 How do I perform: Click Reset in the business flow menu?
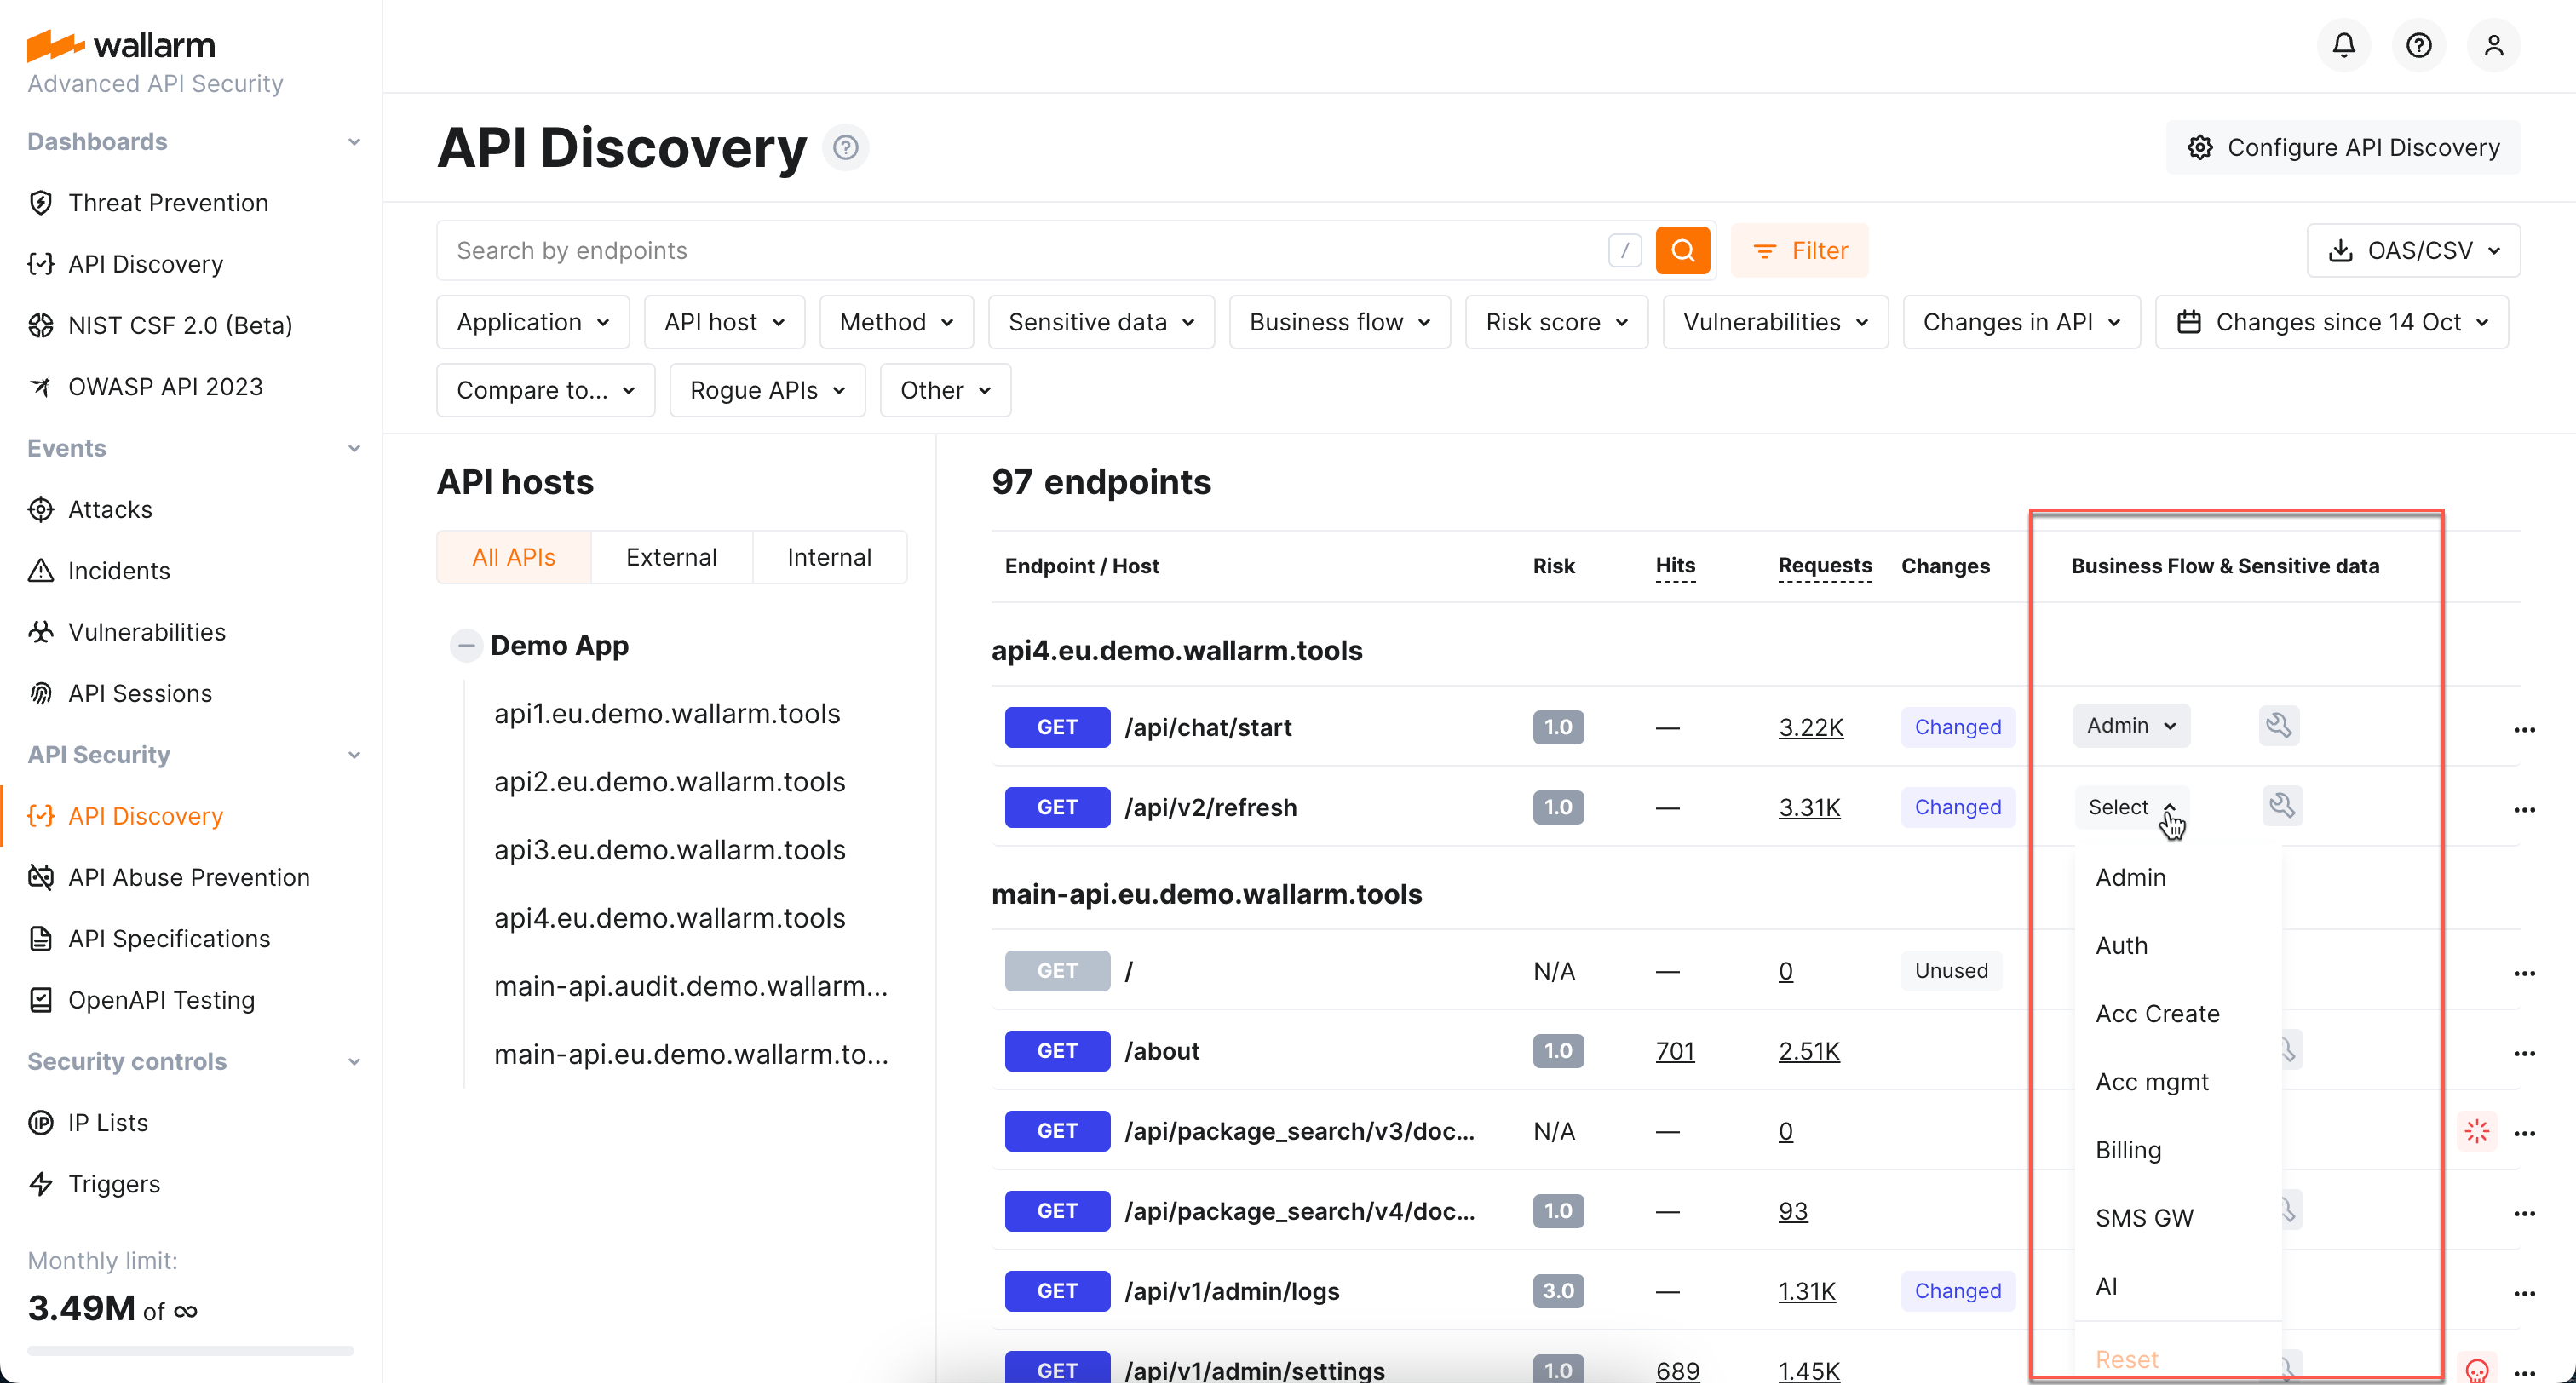[2127, 1359]
